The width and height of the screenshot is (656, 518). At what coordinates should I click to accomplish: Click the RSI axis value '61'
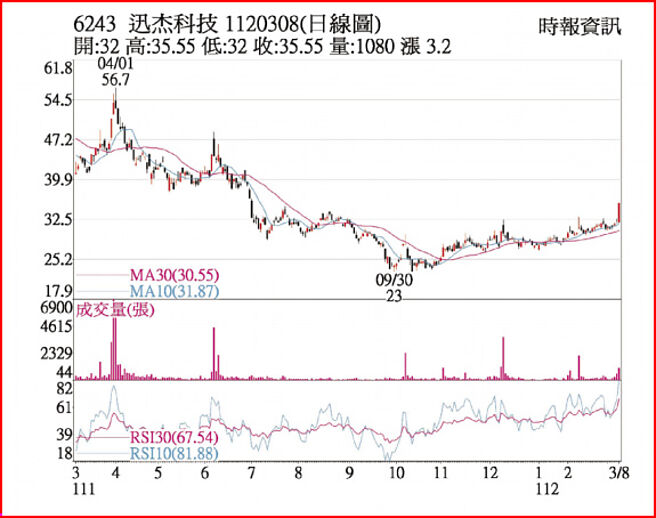tap(64, 407)
